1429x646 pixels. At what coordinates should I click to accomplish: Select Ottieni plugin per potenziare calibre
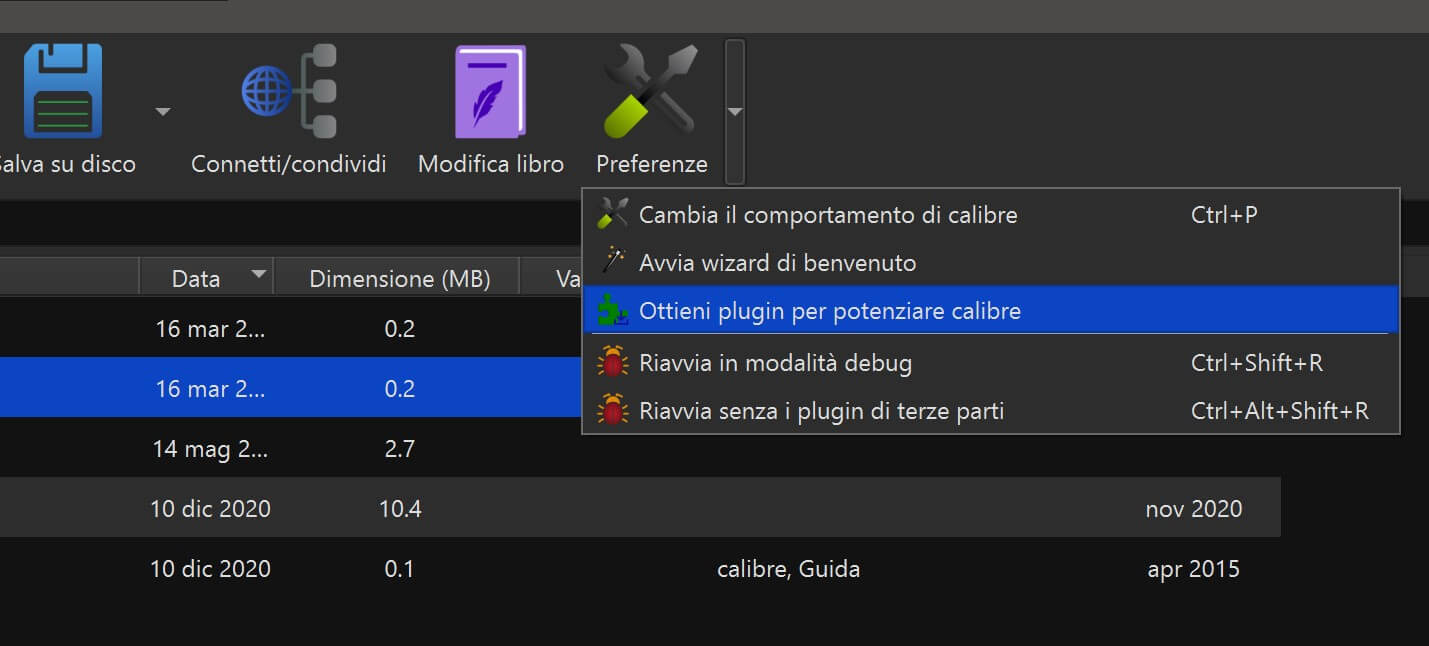(x=830, y=310)
